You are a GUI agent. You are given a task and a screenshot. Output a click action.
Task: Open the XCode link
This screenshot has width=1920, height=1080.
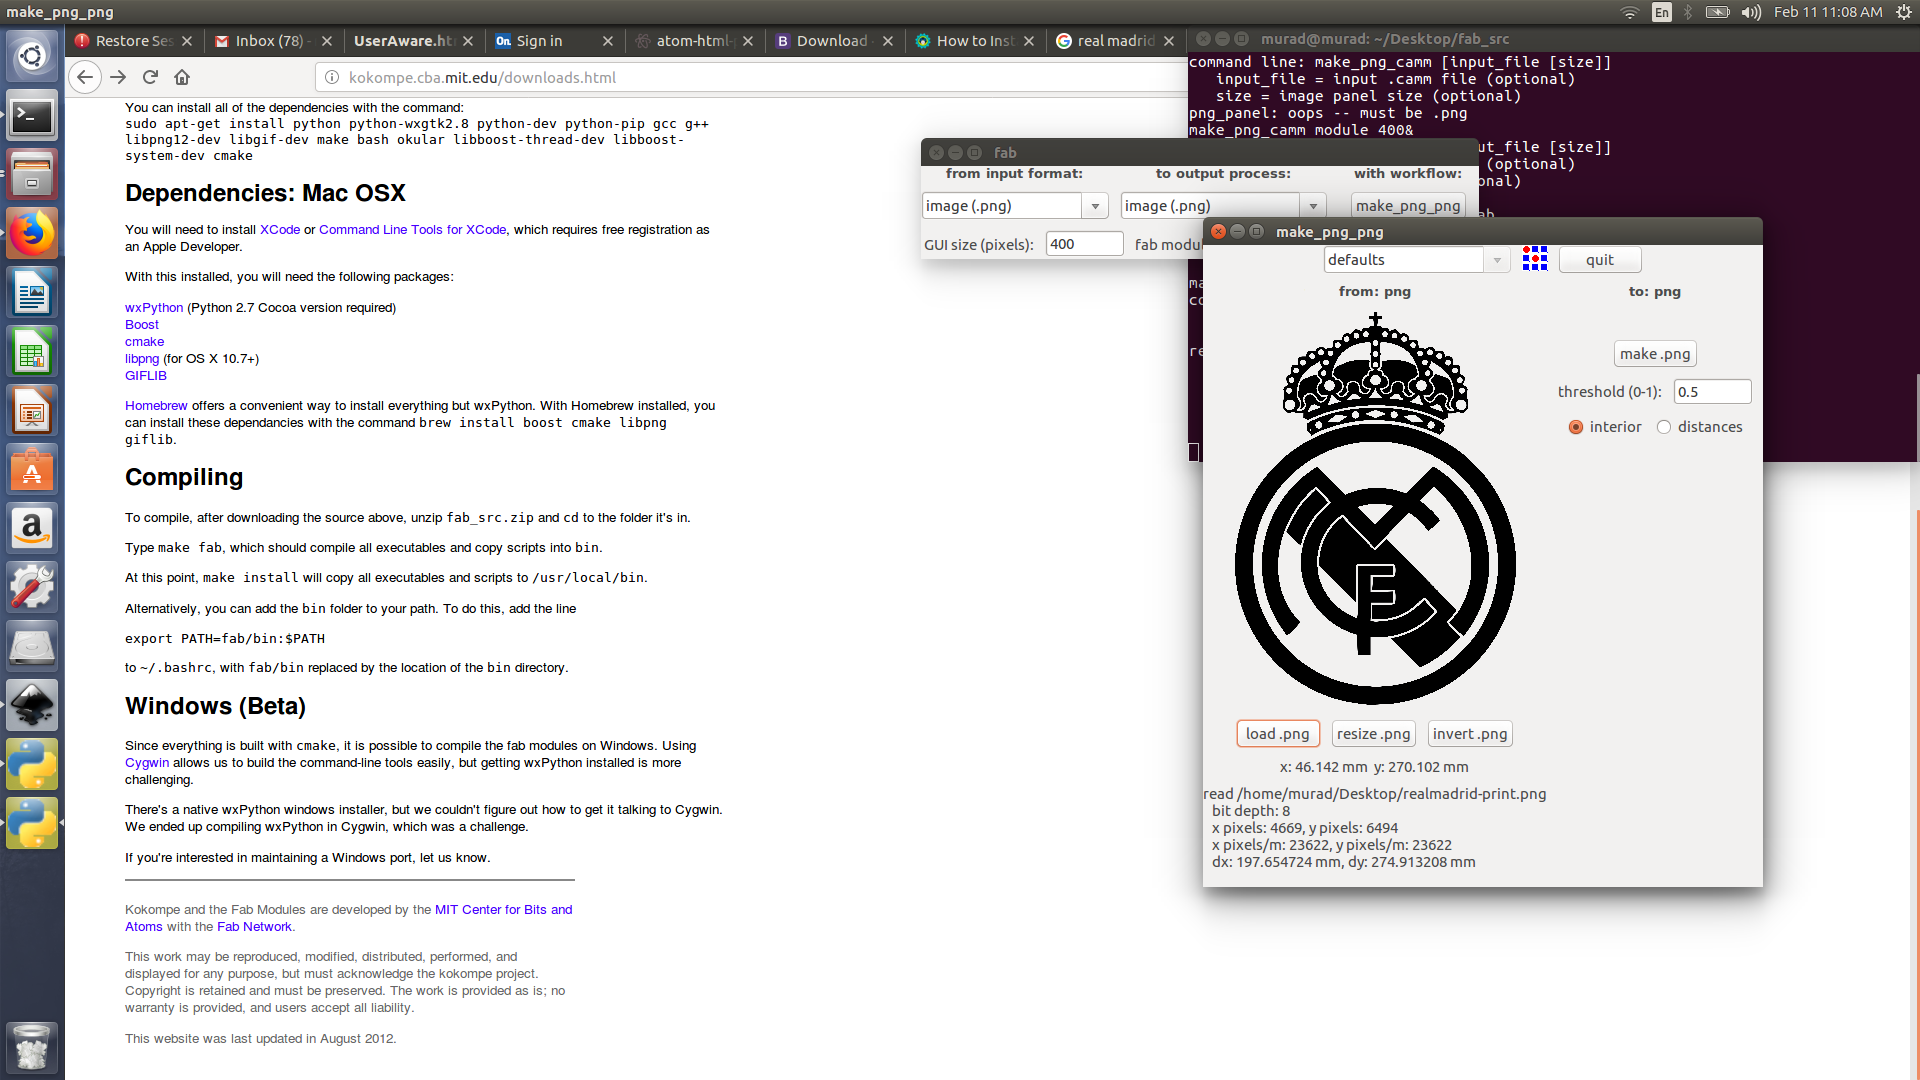click(280, 230)
